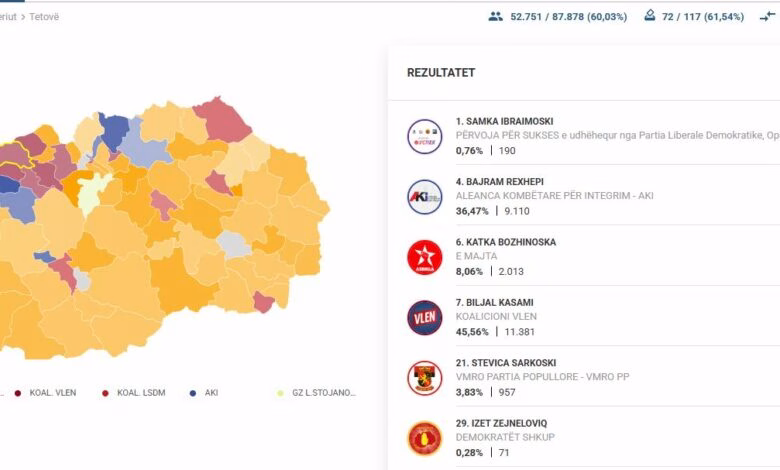Click the gray municipality in the eastern map
Screen dimensions: 780x470
tap(234, 244)
